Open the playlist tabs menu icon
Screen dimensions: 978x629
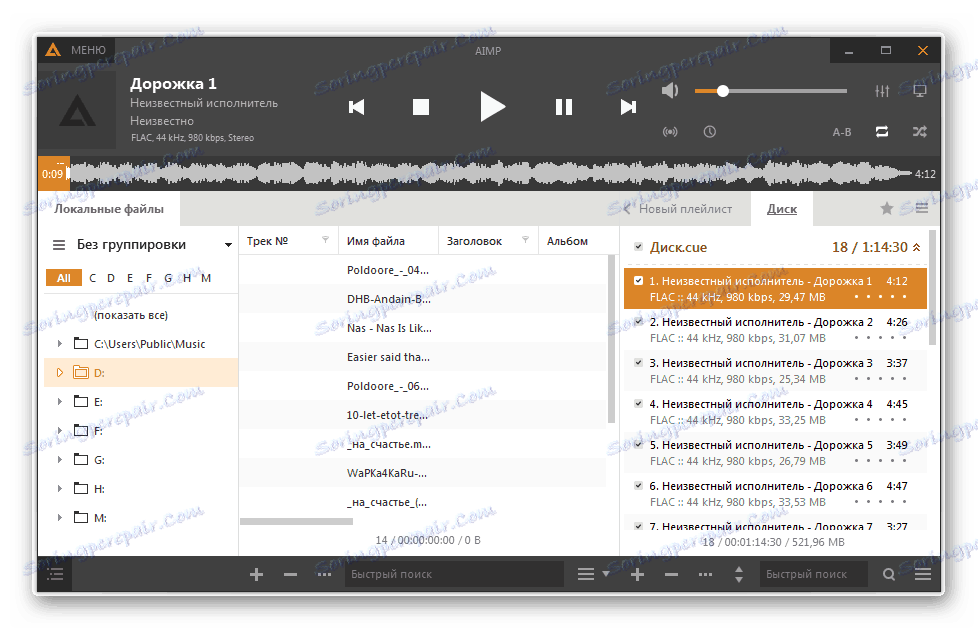click(922, 208)
